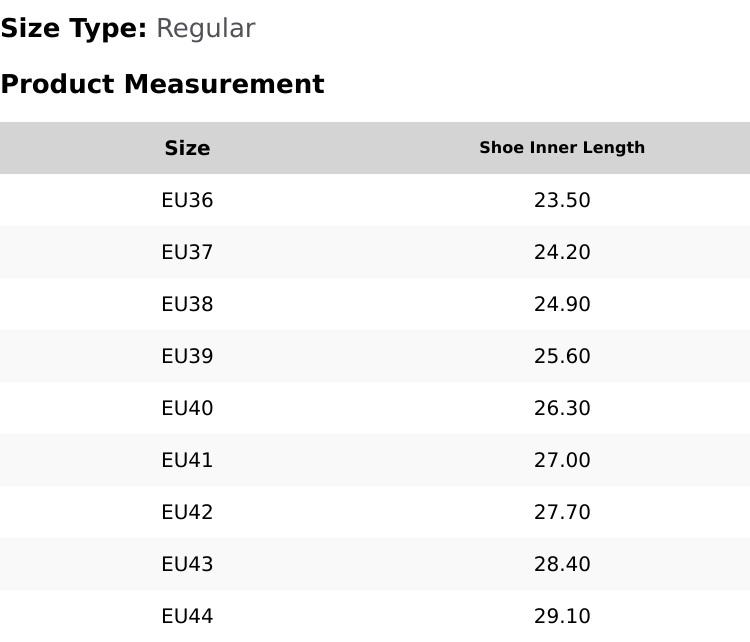Select the EU37 size cell
750x642 pixels.
pos(187,252)
